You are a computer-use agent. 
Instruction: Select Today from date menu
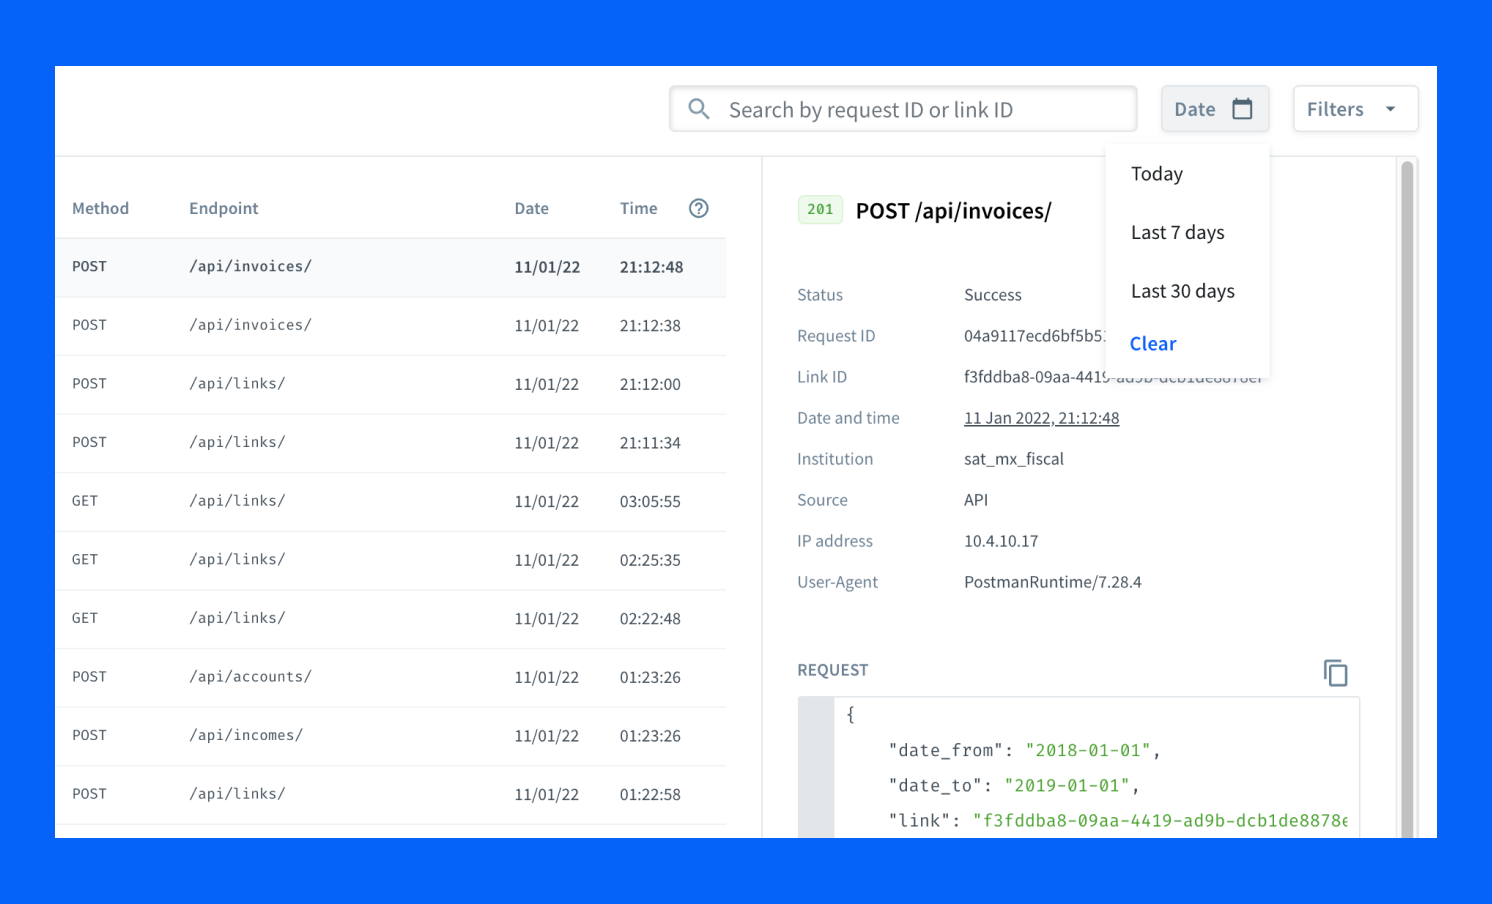click(x=1157, y=174)
